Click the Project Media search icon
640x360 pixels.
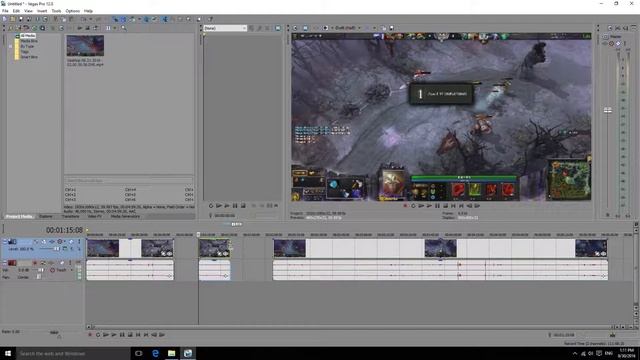tap(123, 28)
